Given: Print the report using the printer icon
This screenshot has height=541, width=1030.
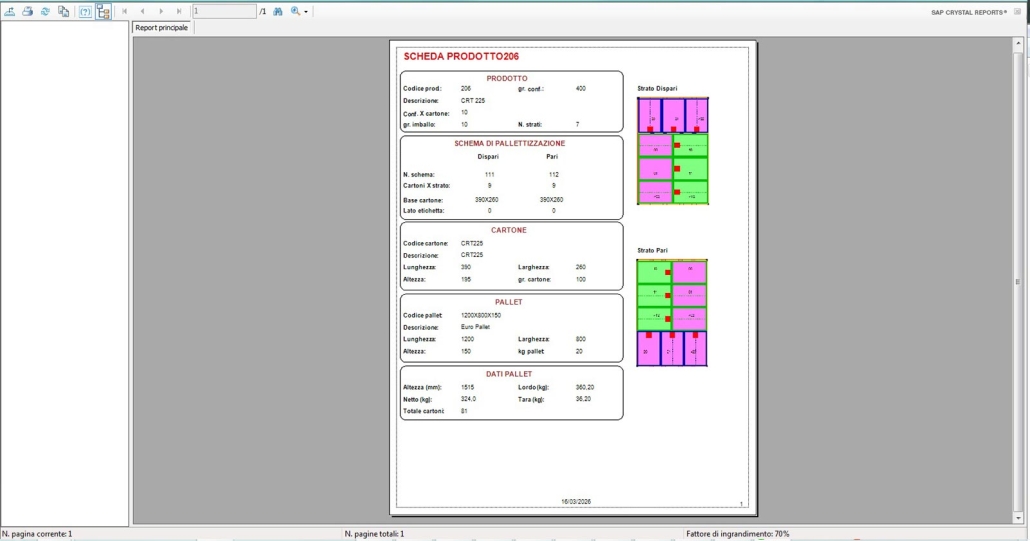Looking at the screenshot, I should (28, 11).
